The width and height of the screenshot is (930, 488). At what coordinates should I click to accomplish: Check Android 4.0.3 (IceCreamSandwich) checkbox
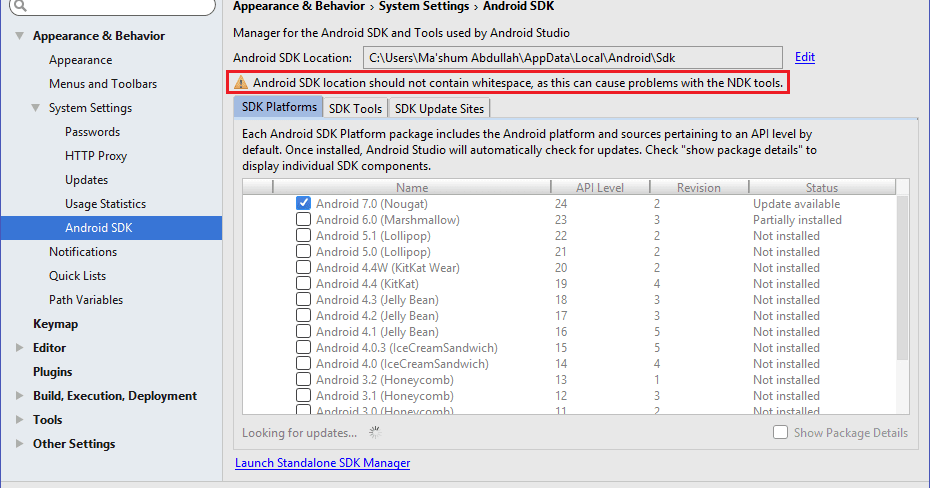click(303, 347)
